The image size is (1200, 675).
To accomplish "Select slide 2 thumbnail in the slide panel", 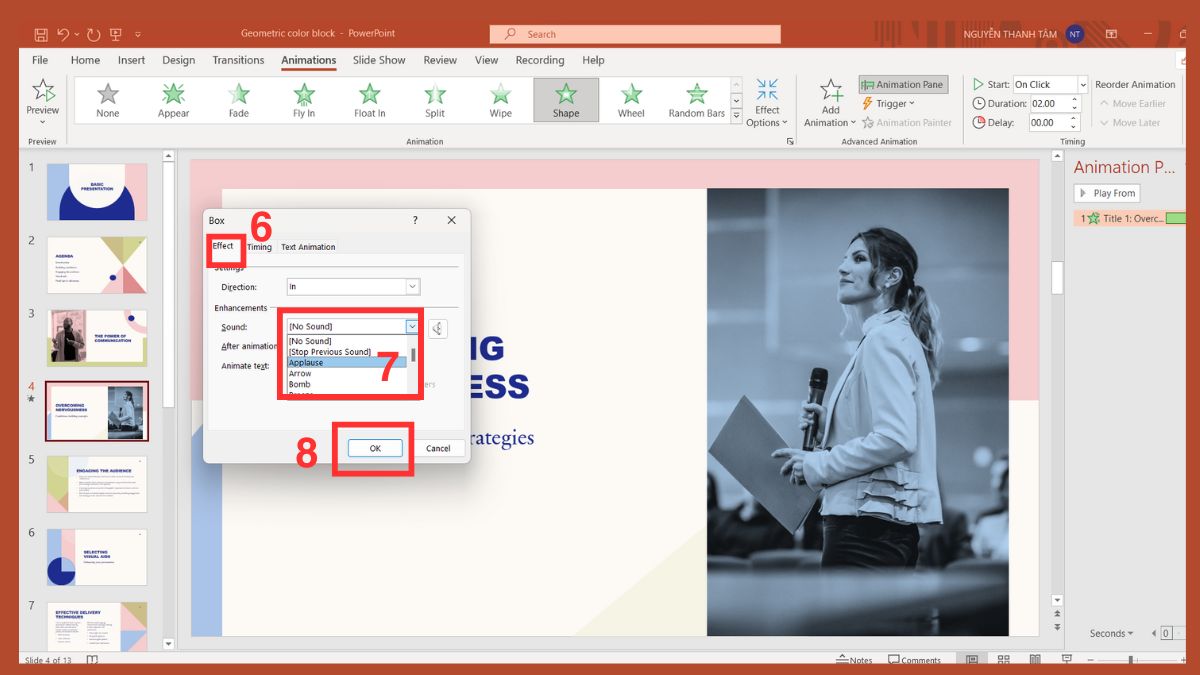I will pyautogui.click(x=96, y=265).
